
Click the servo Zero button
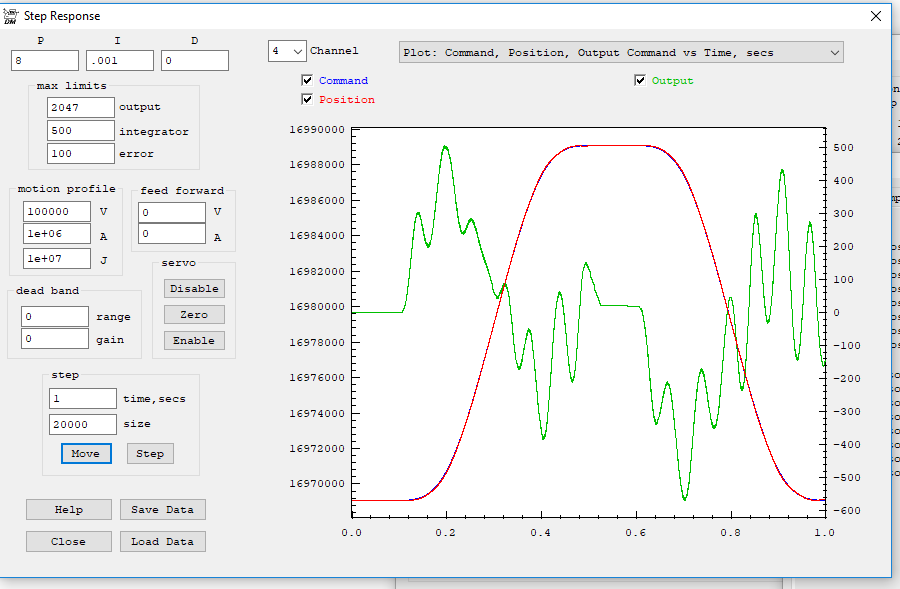point(194,314)
